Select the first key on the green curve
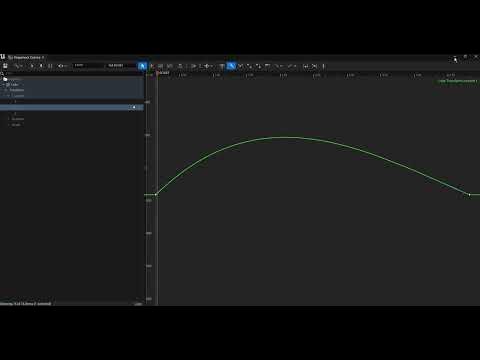Image resolution: width=480 pixels, height=360 pixels. click(156, 194)
